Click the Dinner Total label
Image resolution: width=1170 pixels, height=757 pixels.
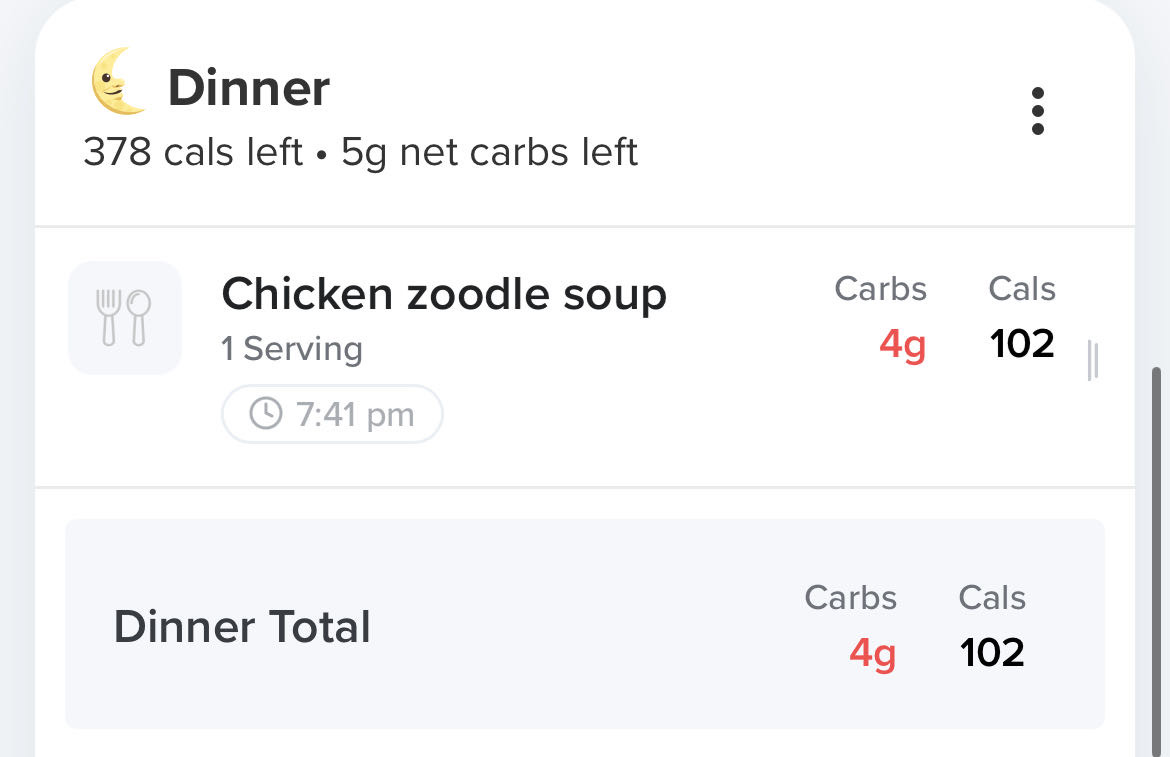click(242, 627)
